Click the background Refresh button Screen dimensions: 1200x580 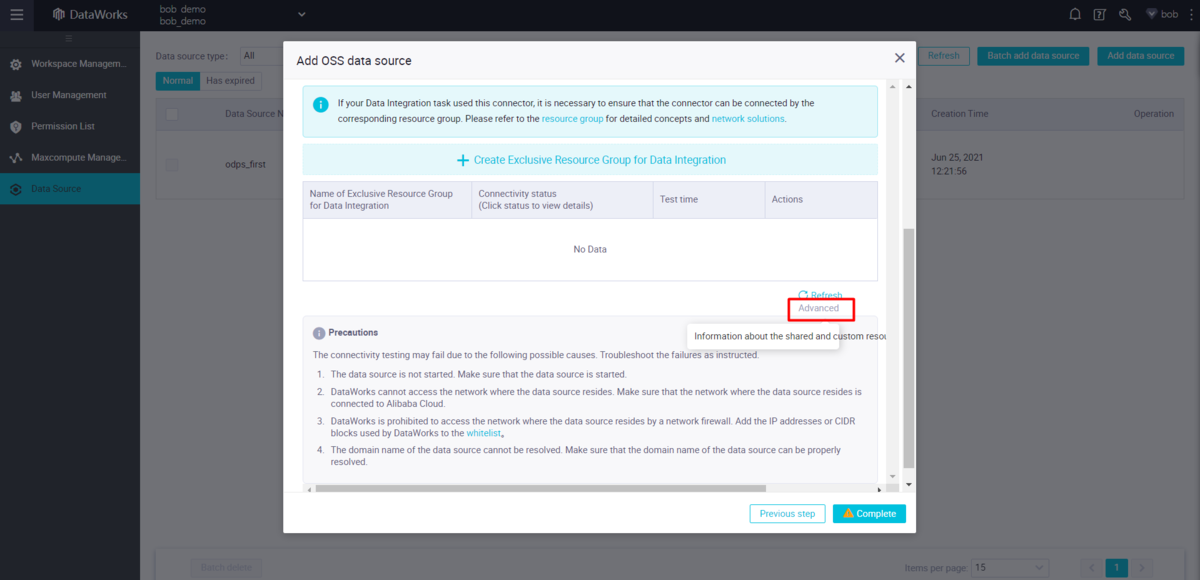coord(943,56)
